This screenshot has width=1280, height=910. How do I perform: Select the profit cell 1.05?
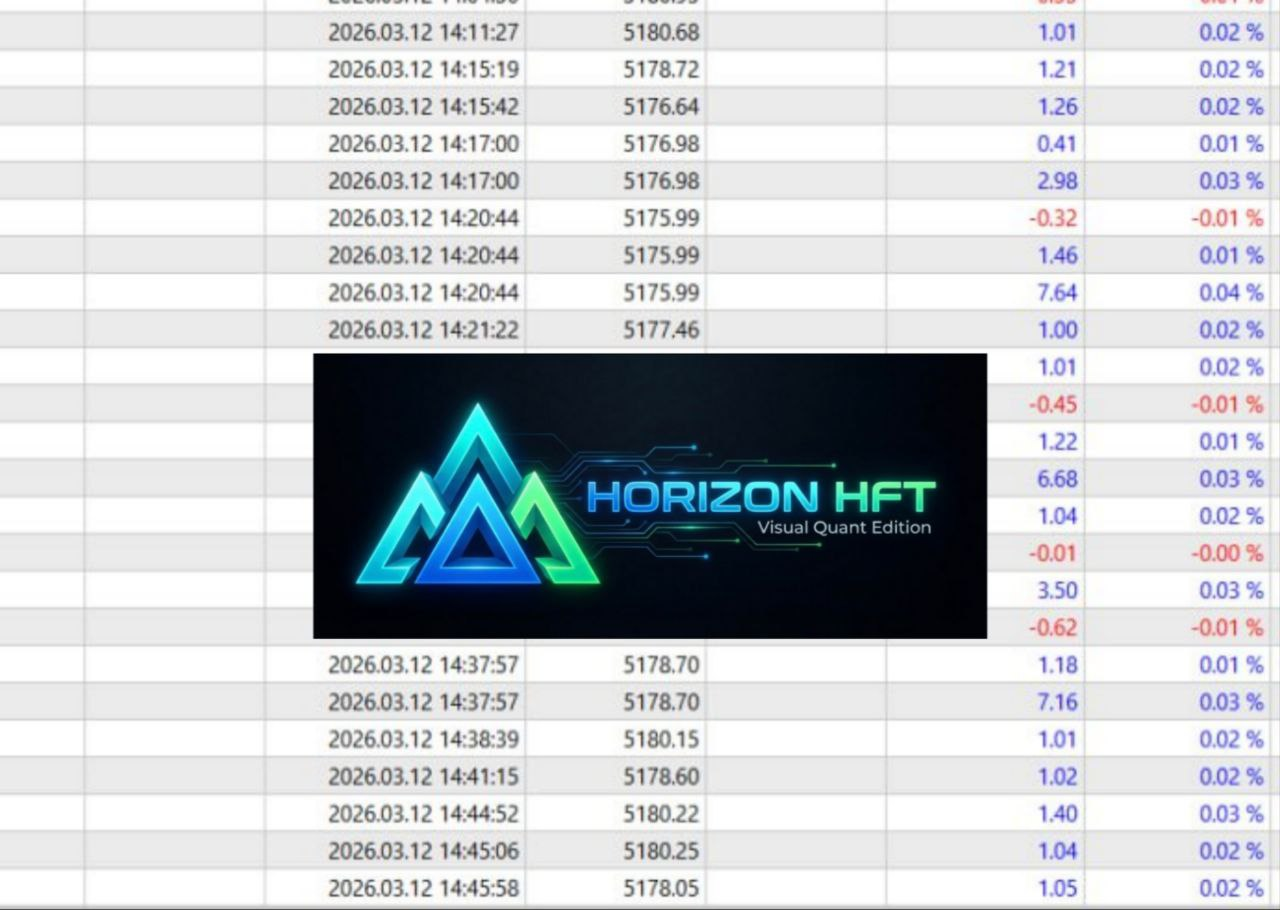[x=1057, y=888]
